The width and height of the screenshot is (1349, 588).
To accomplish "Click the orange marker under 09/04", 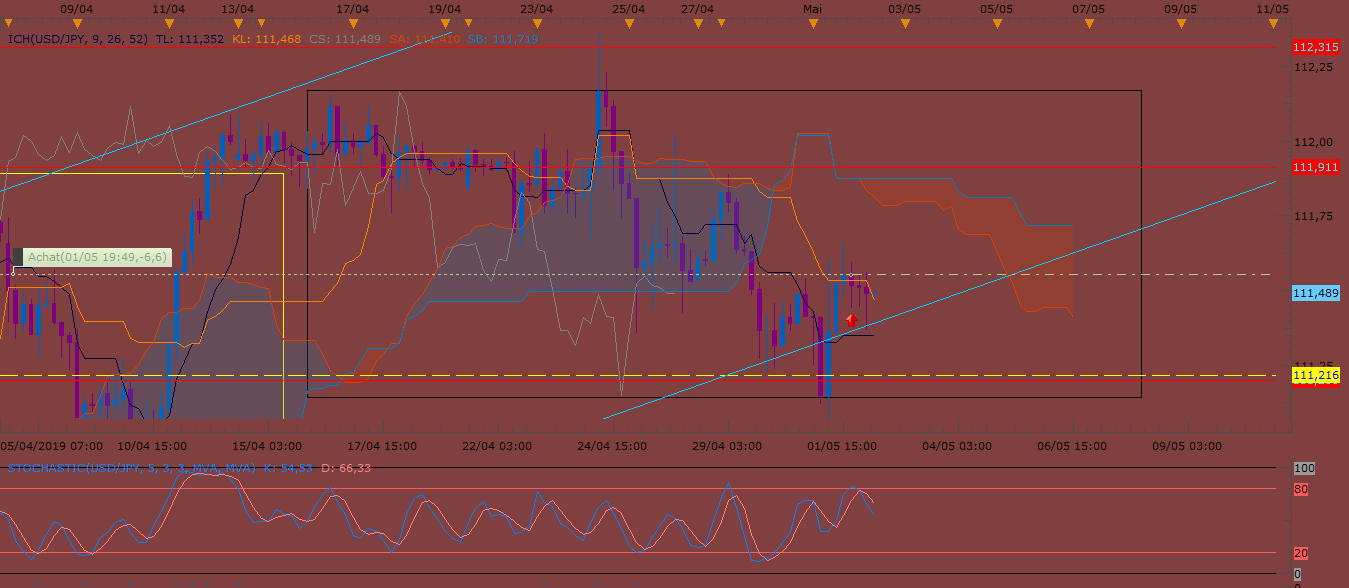I will pyautogui.click(x=77, y=22).
